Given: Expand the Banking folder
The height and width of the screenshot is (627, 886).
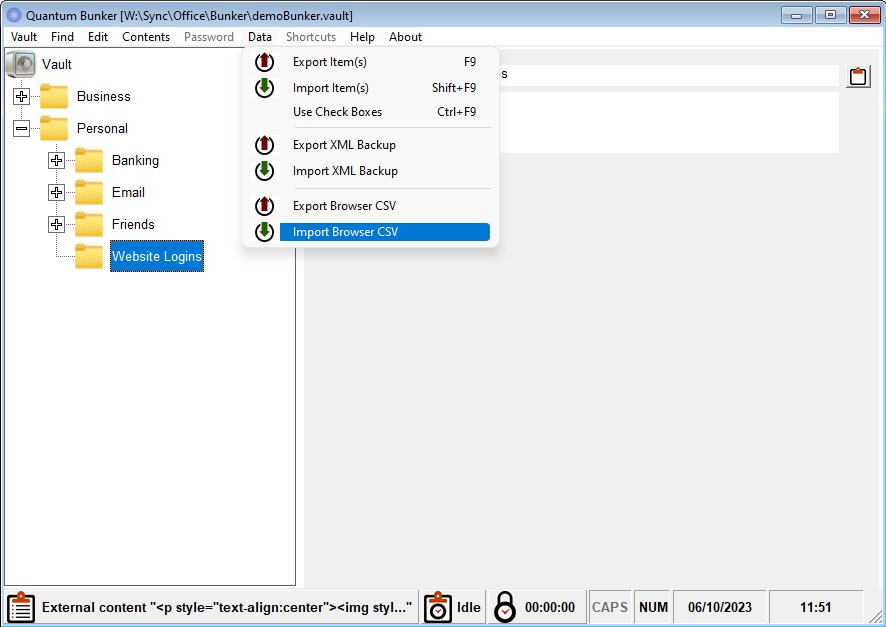Looking at the screenshot, I should pos(55,160).
